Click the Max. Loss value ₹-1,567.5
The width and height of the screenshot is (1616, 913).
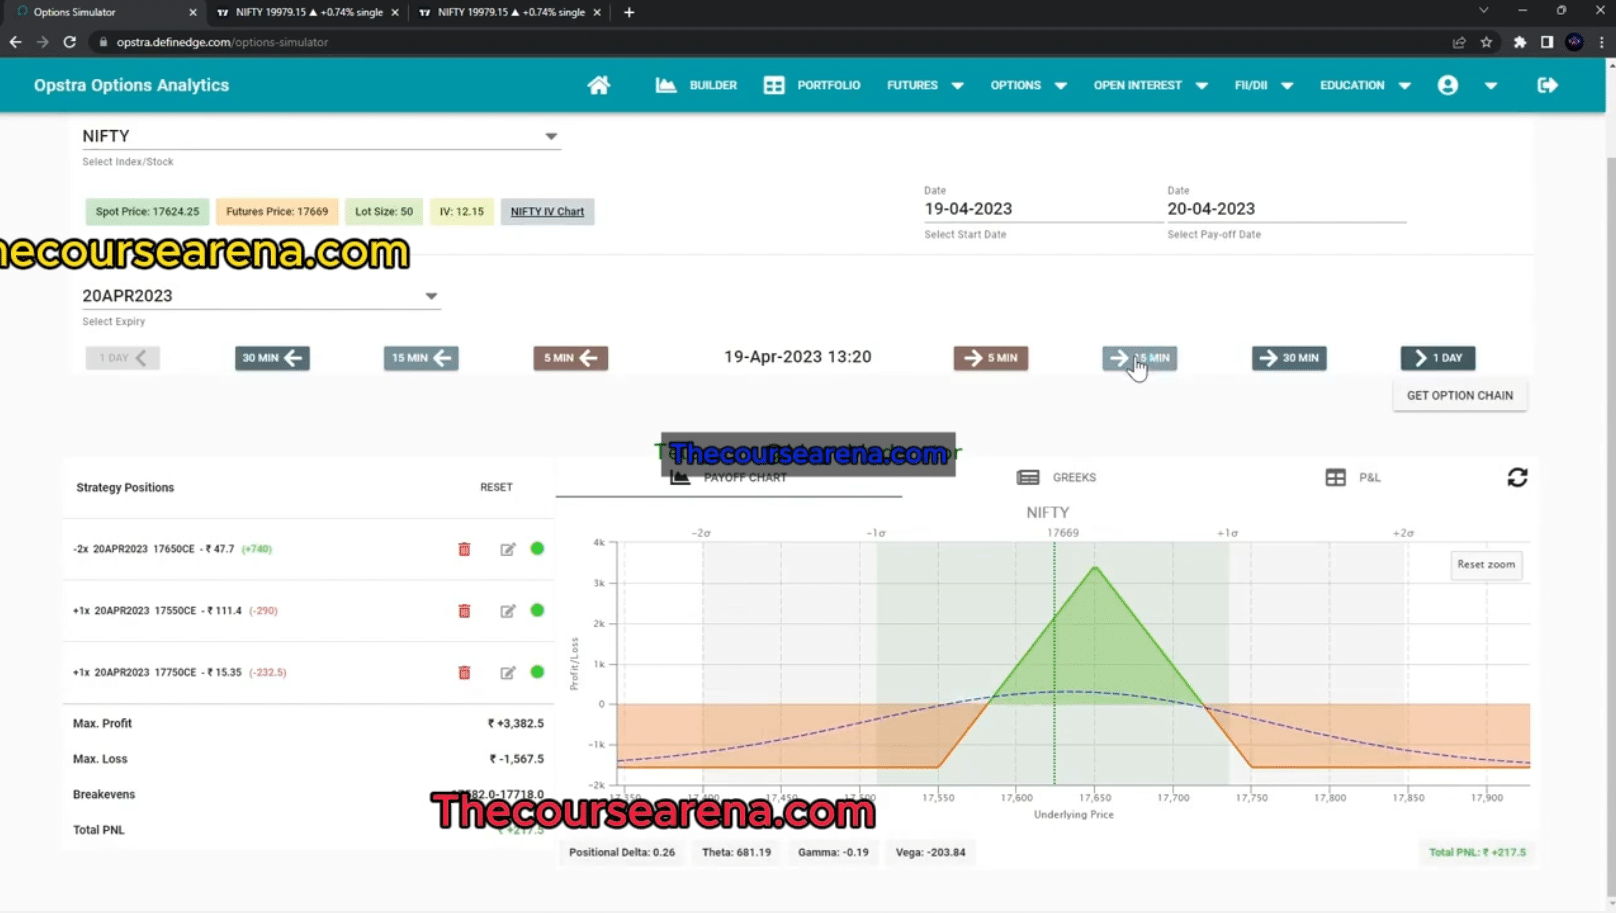pos(516,759)
